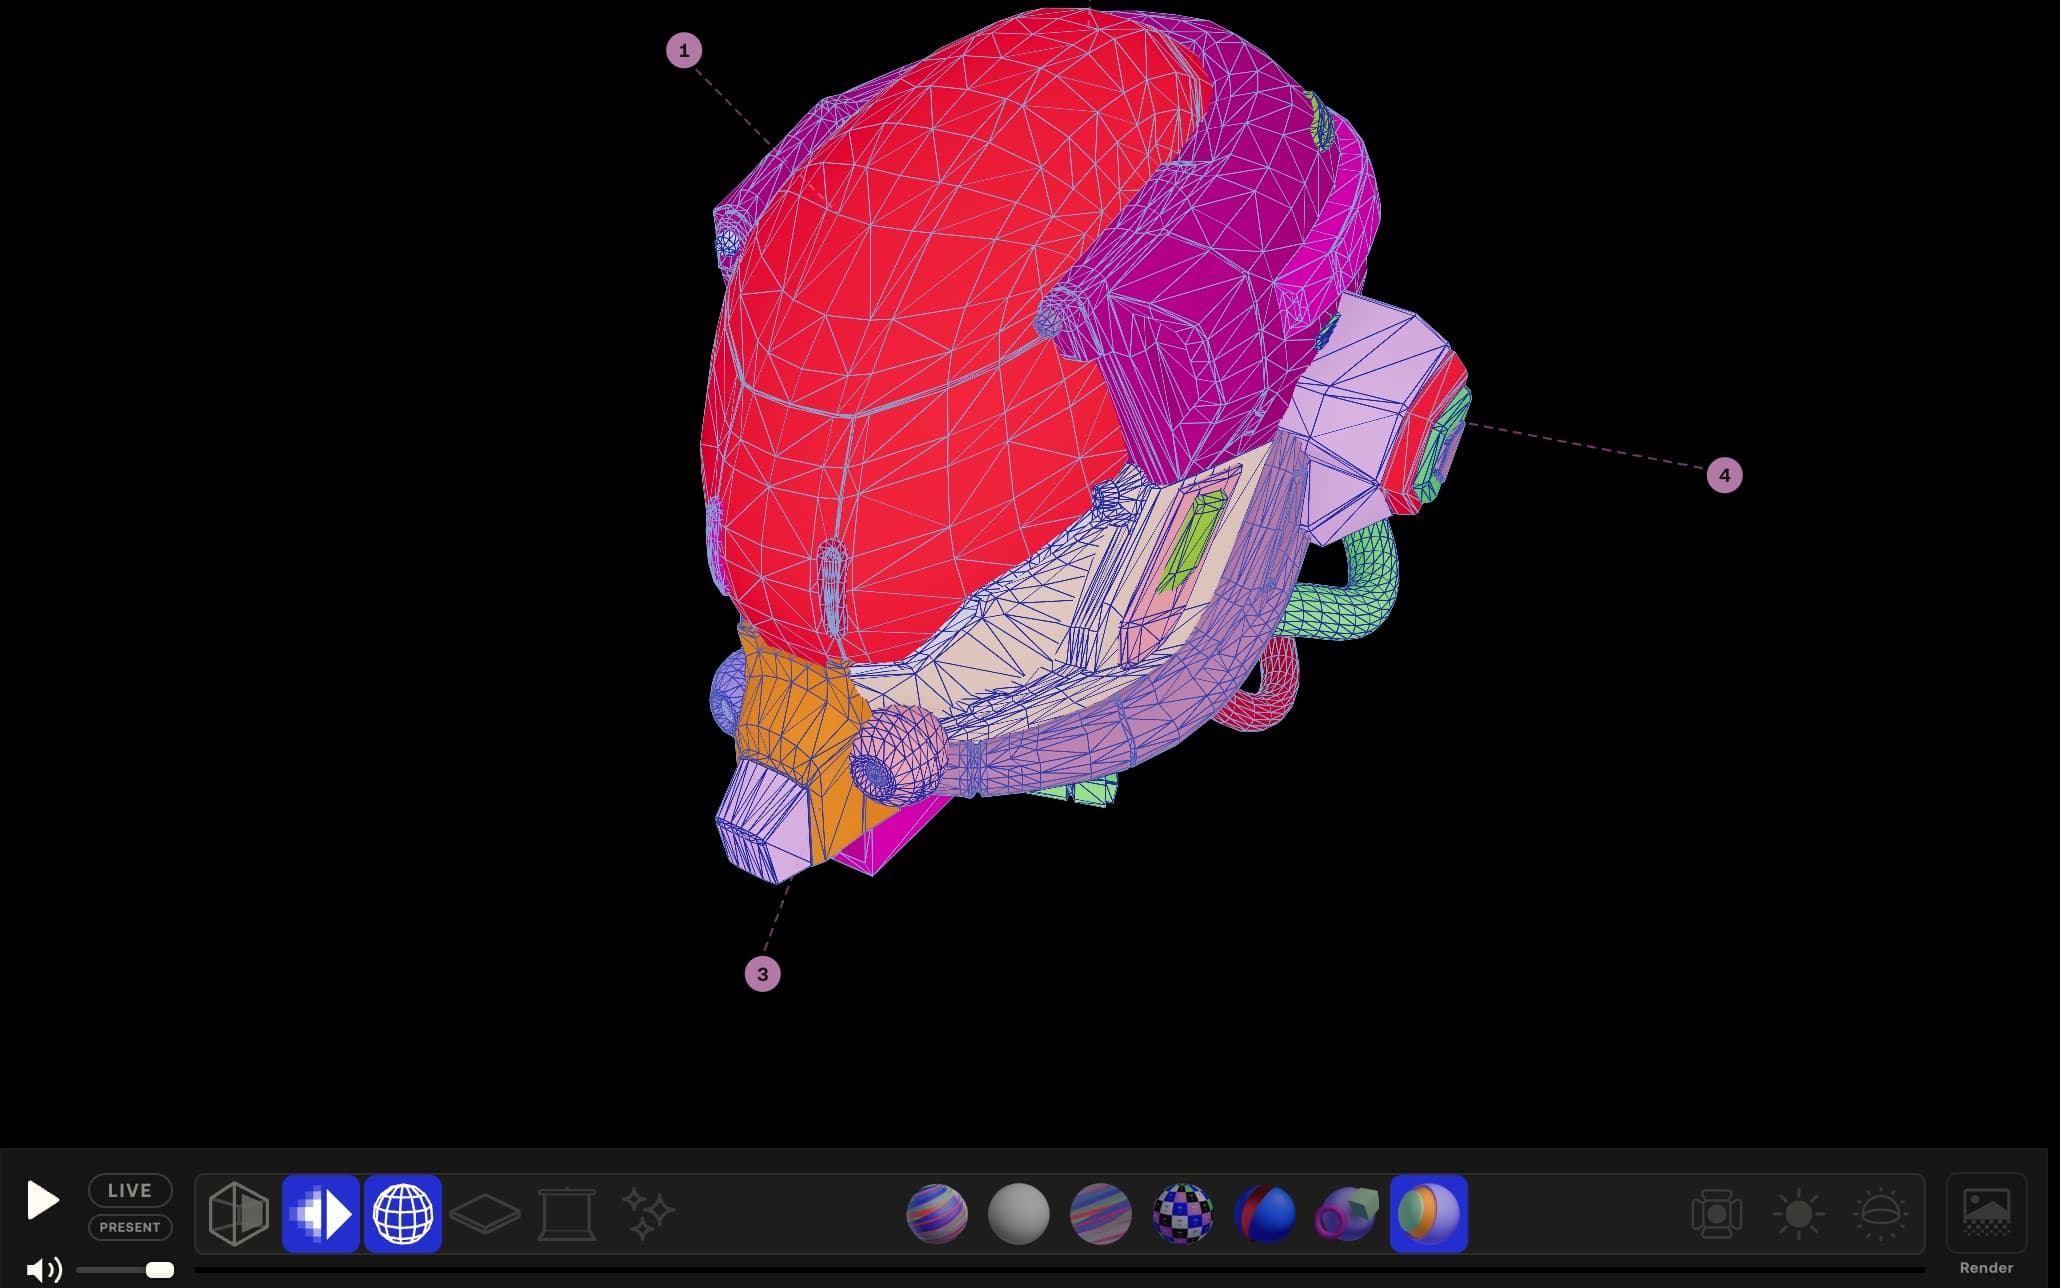Toggle the ground plane icon
The image size is (2060, 1288).
[x=485, y=1214]
